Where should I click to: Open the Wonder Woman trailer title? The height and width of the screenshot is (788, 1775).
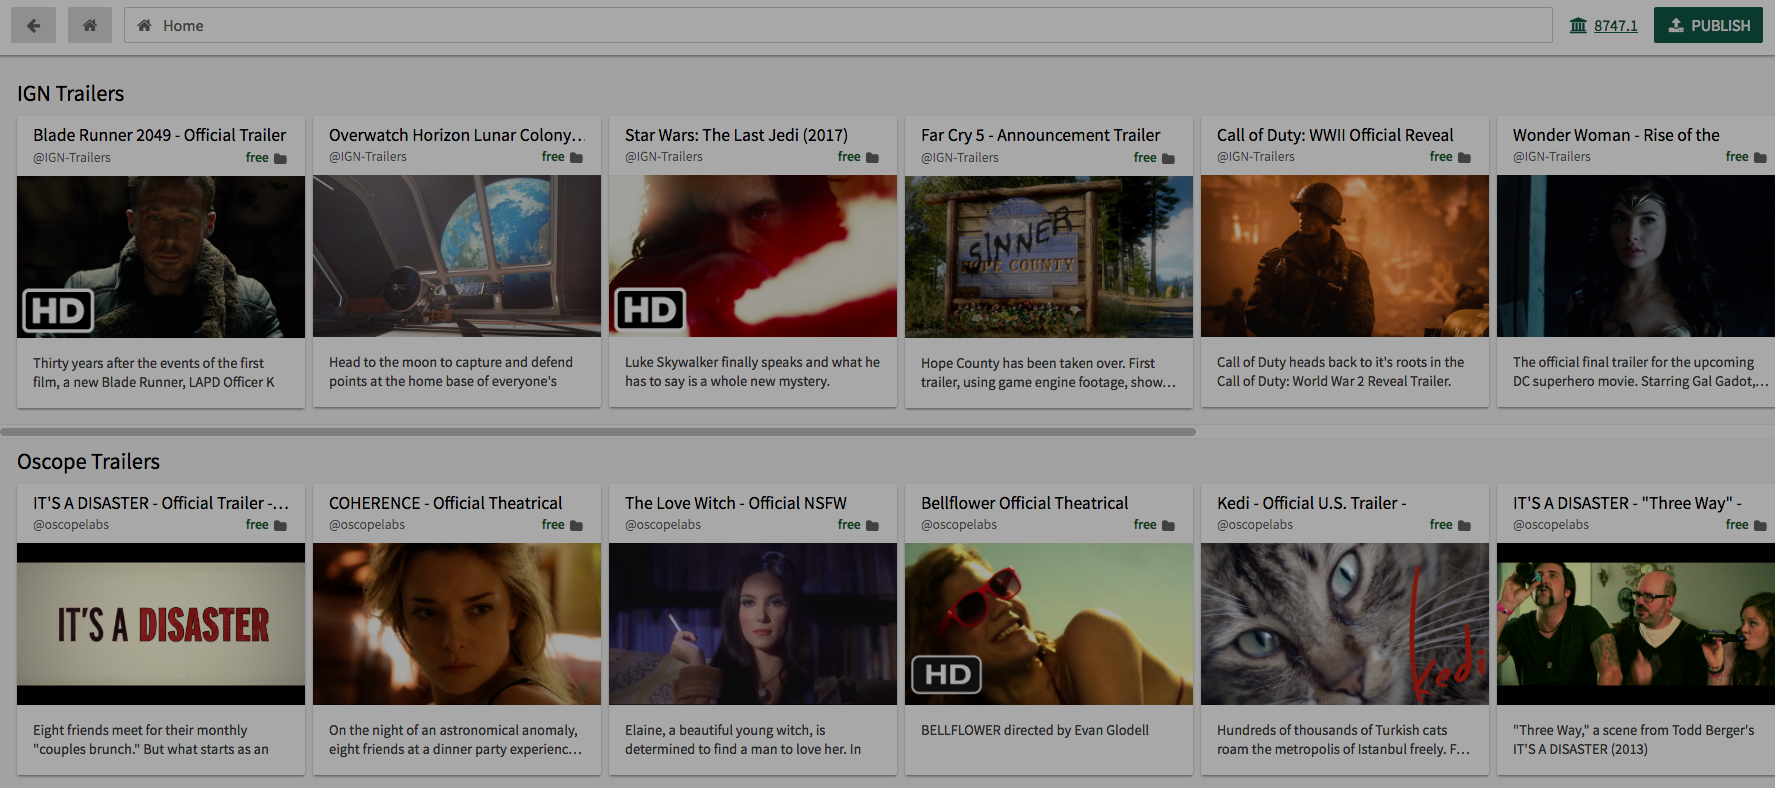1615,135
